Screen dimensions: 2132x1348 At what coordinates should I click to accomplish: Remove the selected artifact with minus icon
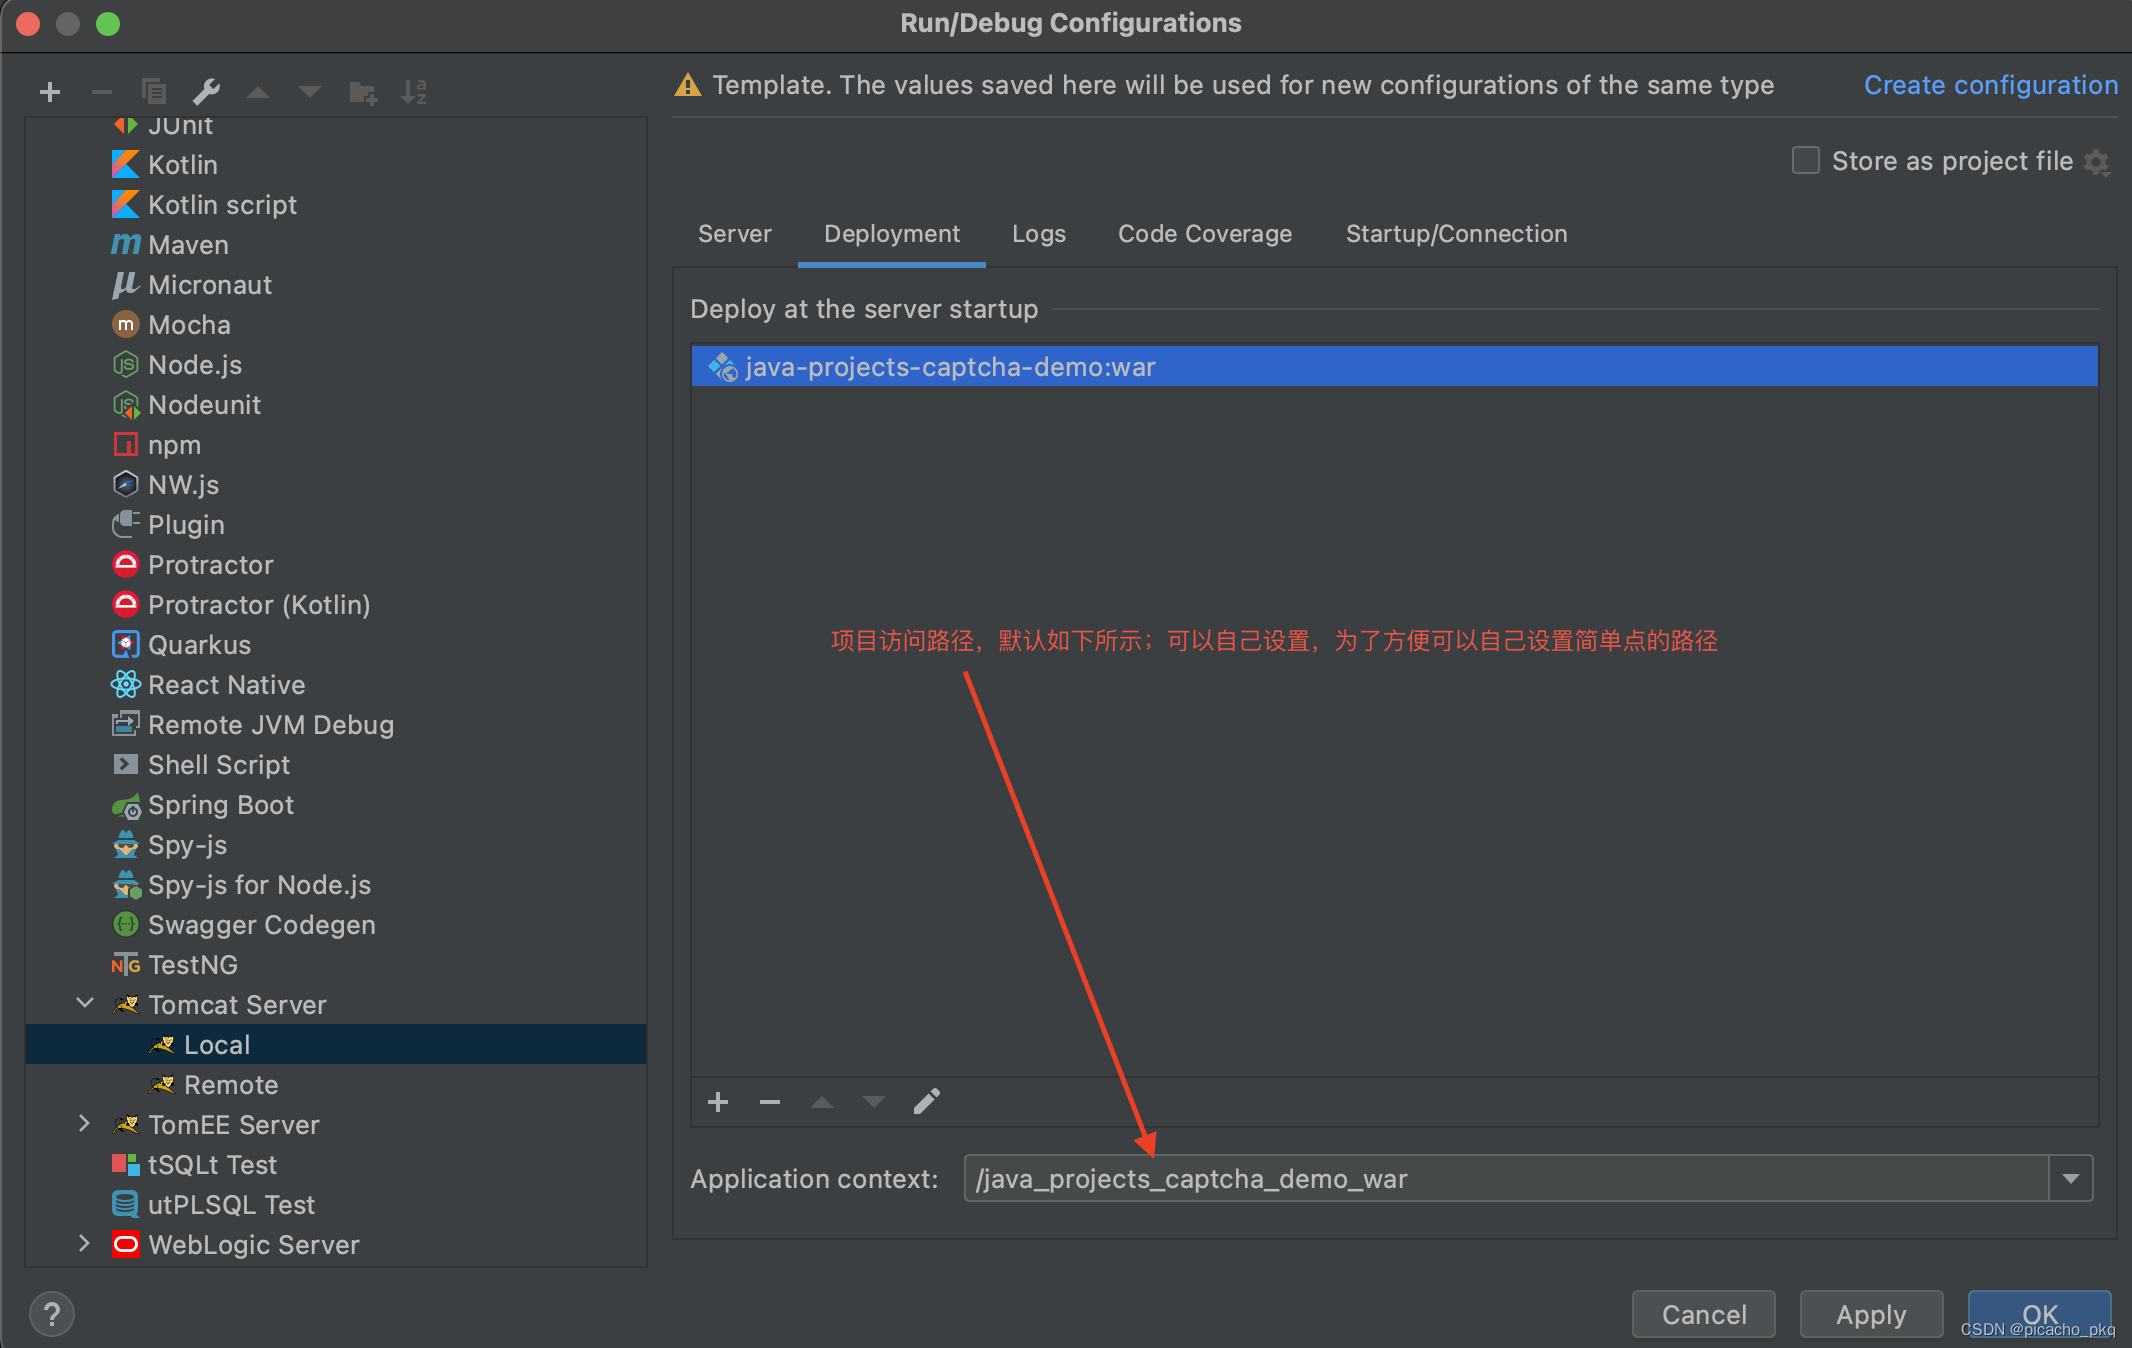point(770,1102)
